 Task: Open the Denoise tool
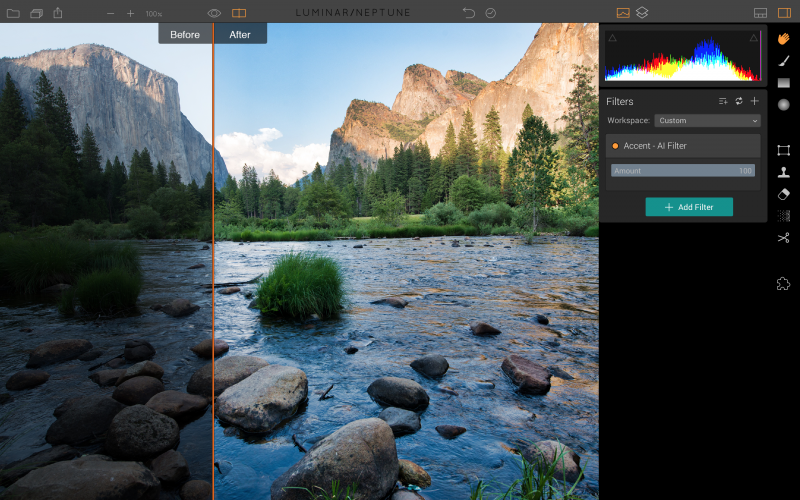coord(784,215)
